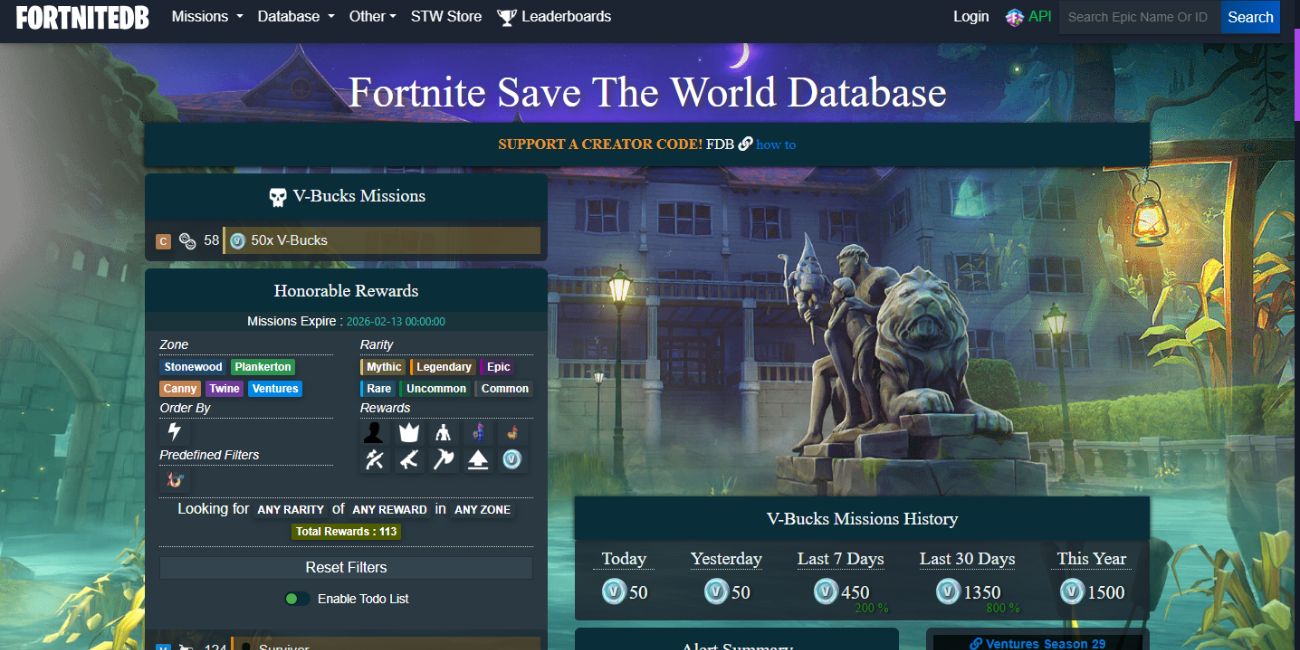Select the crown reward filter icon
This screenshot has width=1300, height=650.
point(408,431)
